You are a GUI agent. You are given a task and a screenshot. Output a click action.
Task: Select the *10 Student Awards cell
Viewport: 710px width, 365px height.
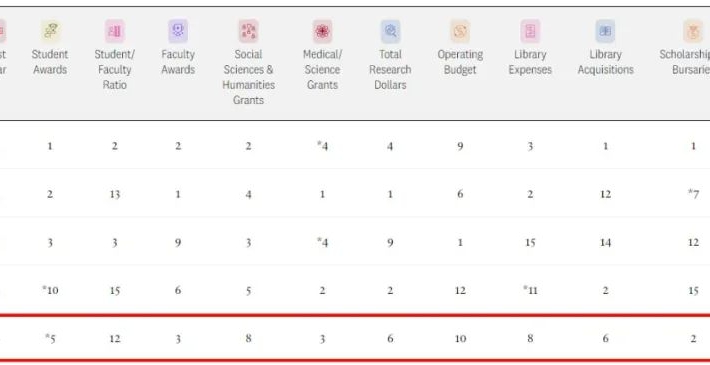point(50,290)
